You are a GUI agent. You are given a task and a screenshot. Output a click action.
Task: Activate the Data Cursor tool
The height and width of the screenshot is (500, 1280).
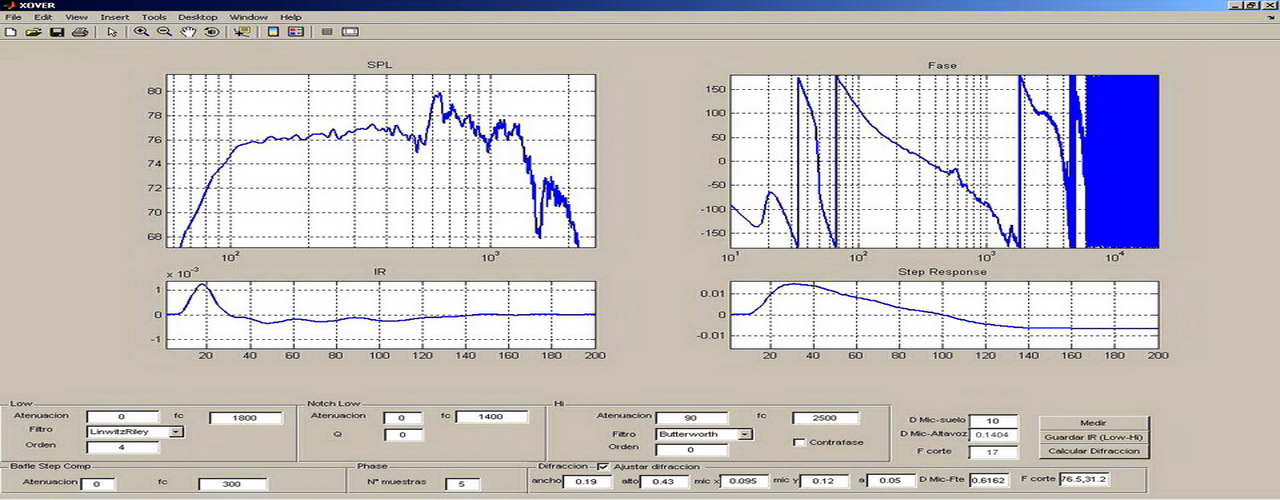(241, 32)
